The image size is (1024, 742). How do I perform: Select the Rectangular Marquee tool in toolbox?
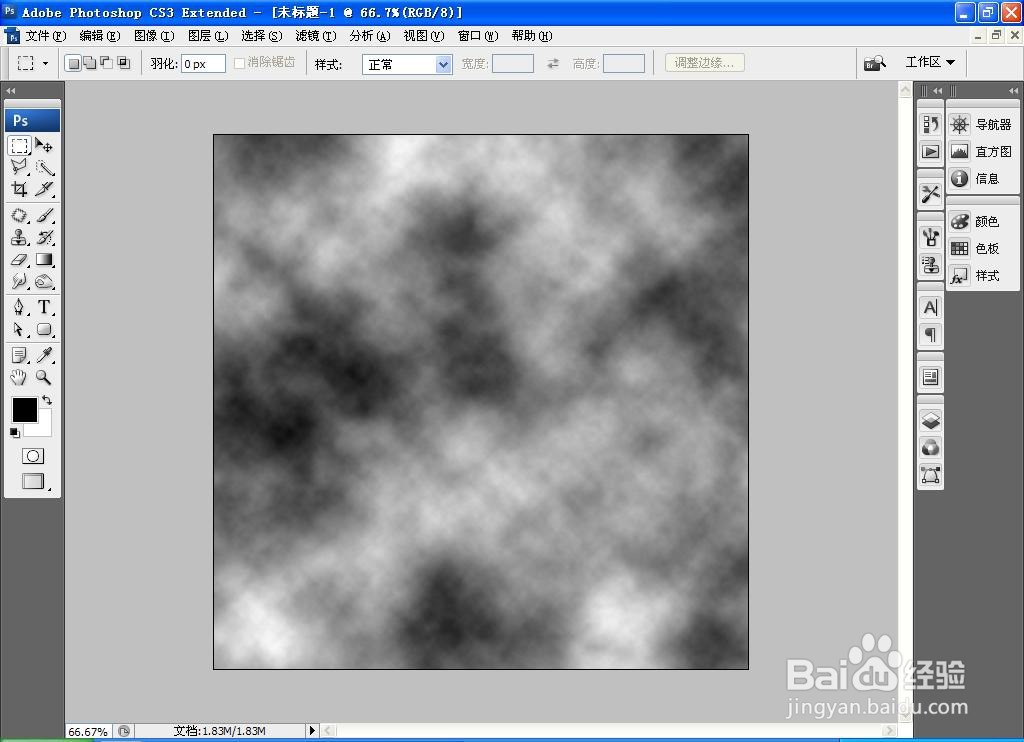(20, 145)
